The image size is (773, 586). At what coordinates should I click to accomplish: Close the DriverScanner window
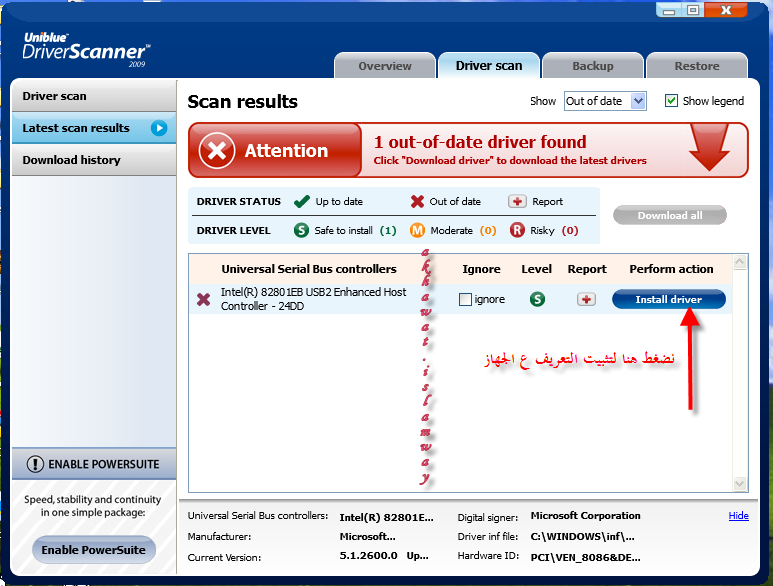tap(726, 10)
